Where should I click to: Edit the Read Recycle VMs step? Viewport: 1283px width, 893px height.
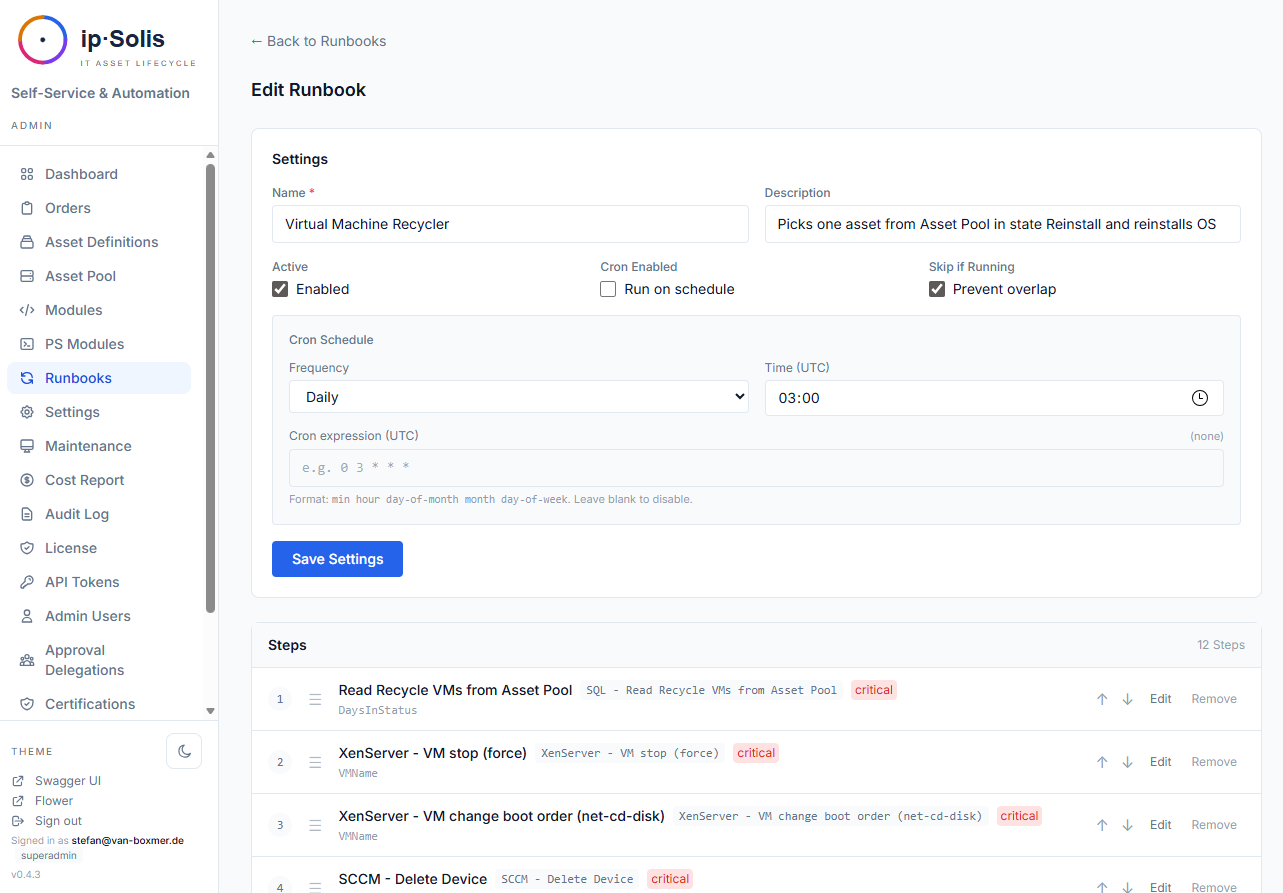click(1160, 699)
